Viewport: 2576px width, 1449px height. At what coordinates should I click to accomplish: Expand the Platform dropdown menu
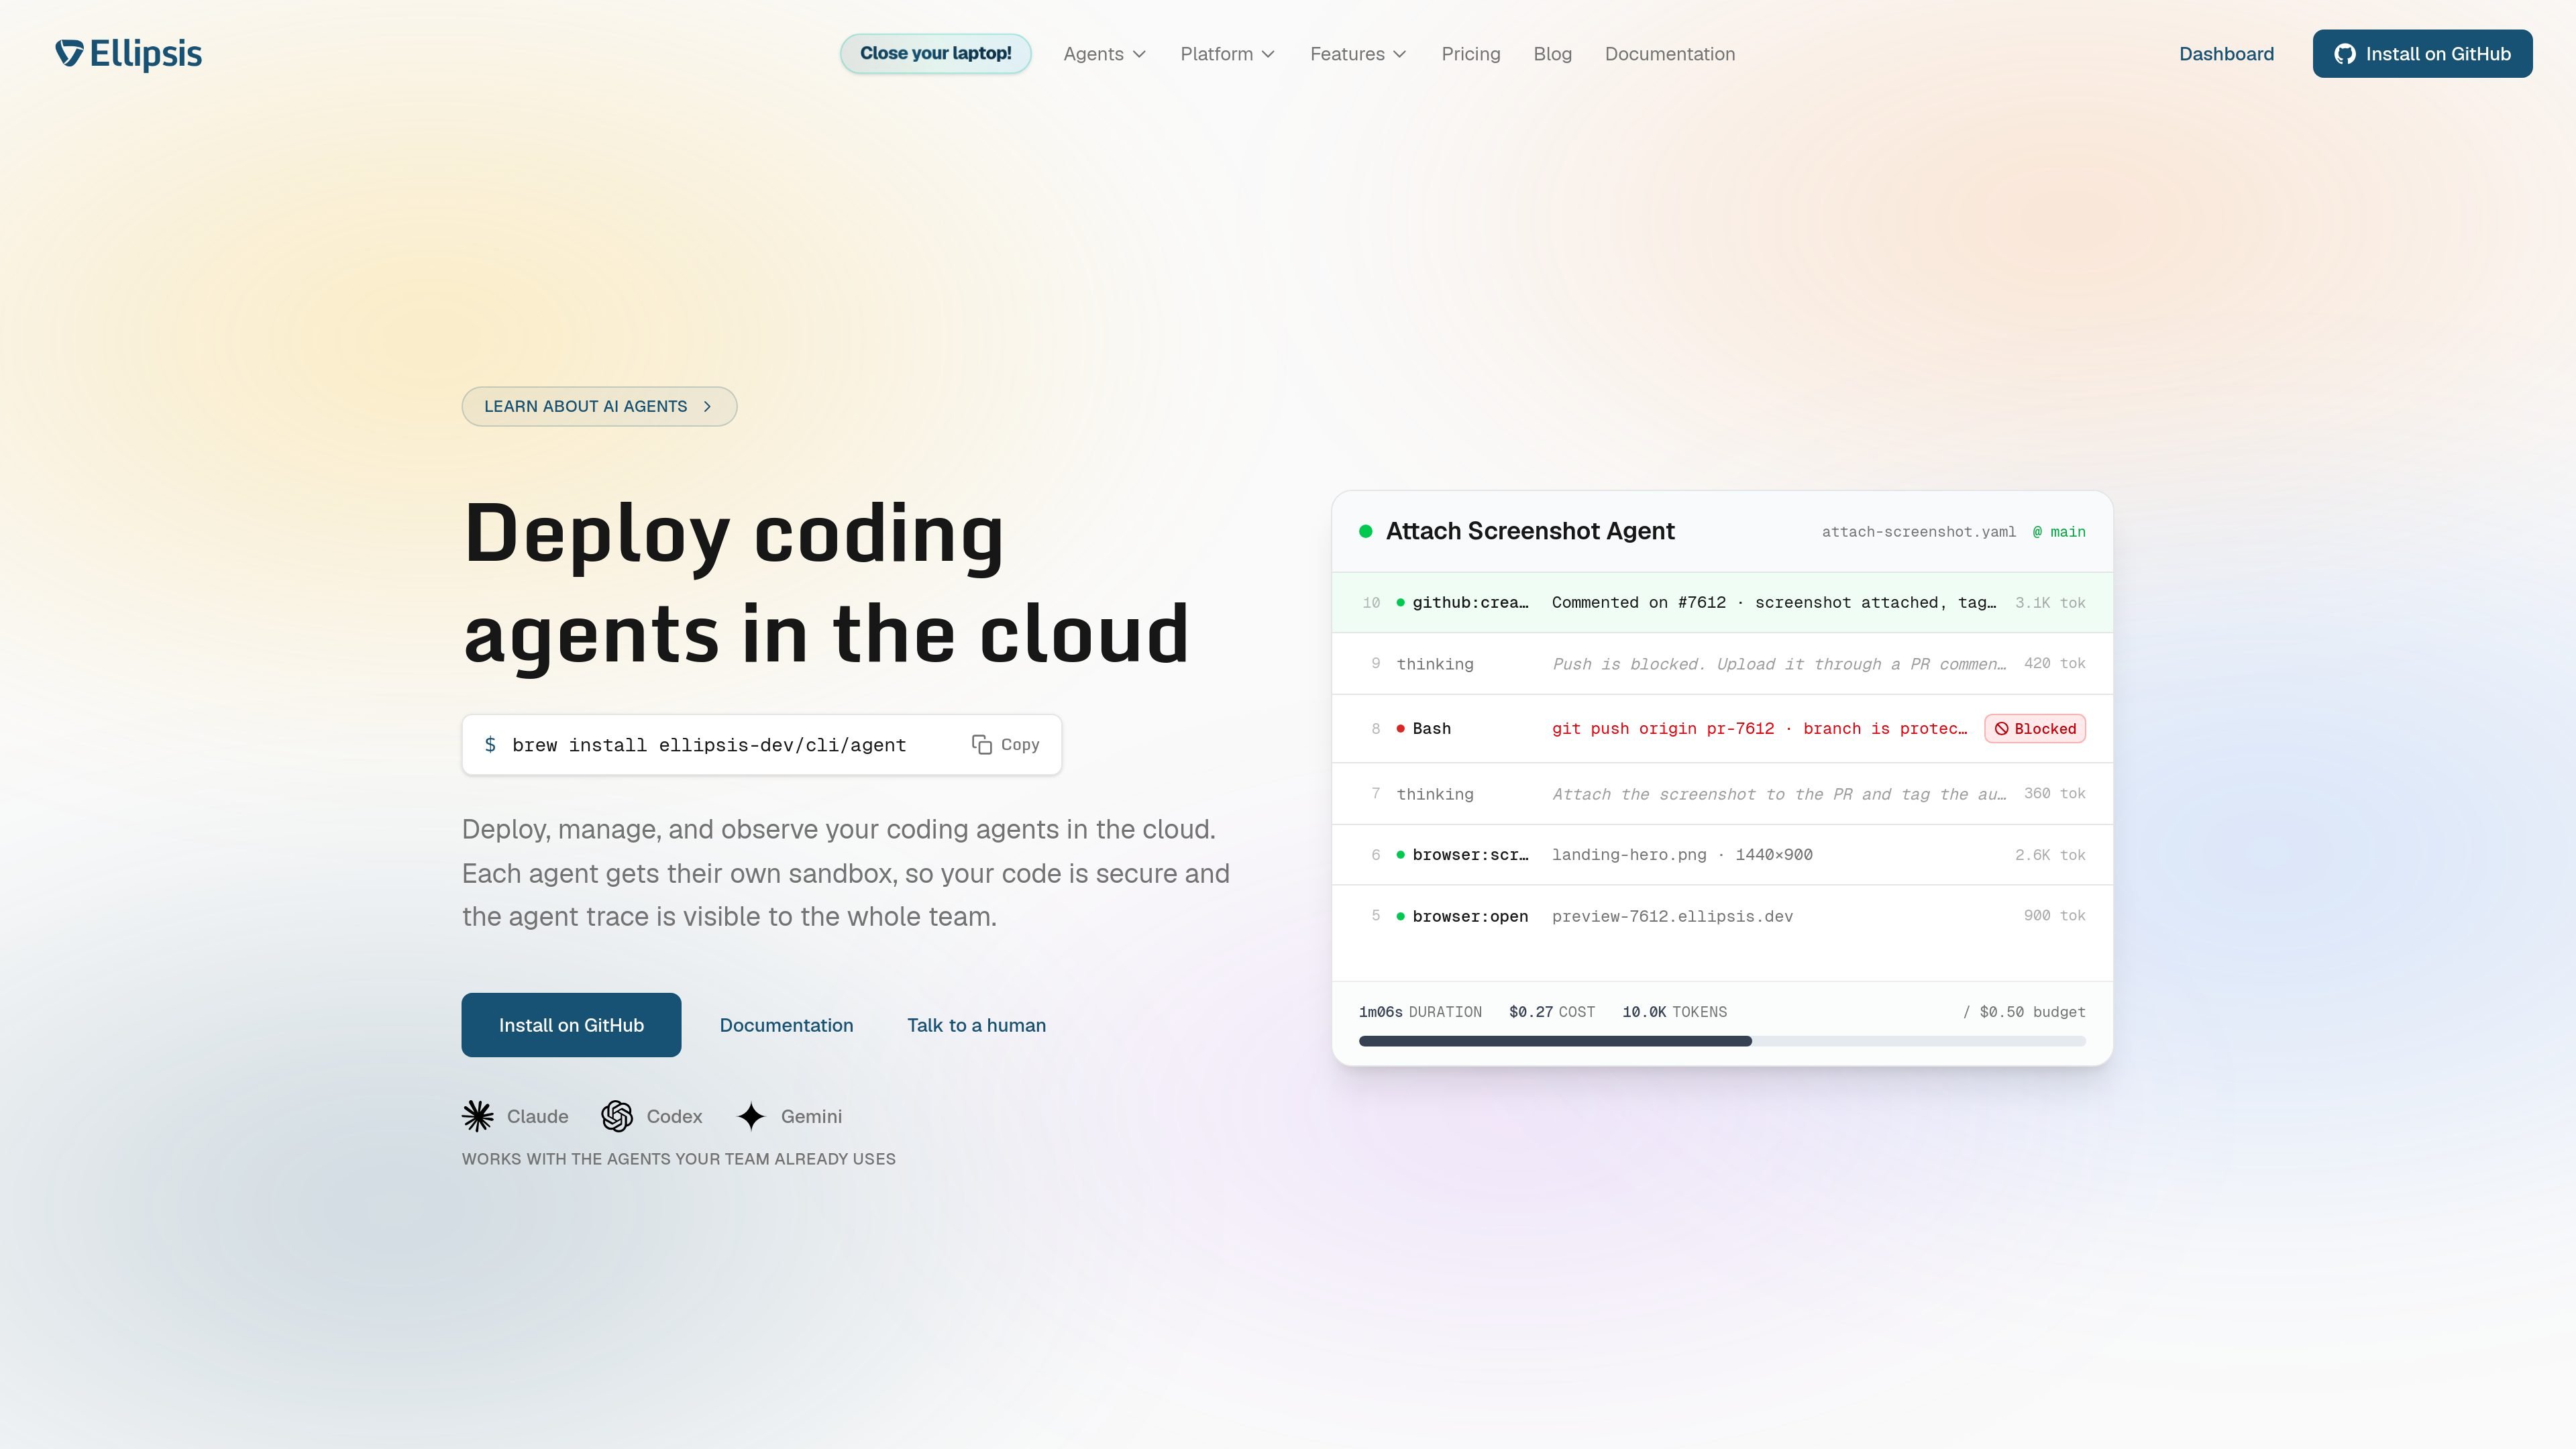click(1227, 54)
